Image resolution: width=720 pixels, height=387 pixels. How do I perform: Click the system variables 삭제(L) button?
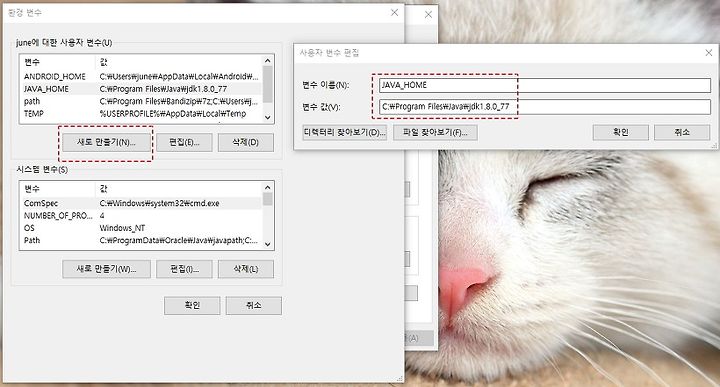246,269
